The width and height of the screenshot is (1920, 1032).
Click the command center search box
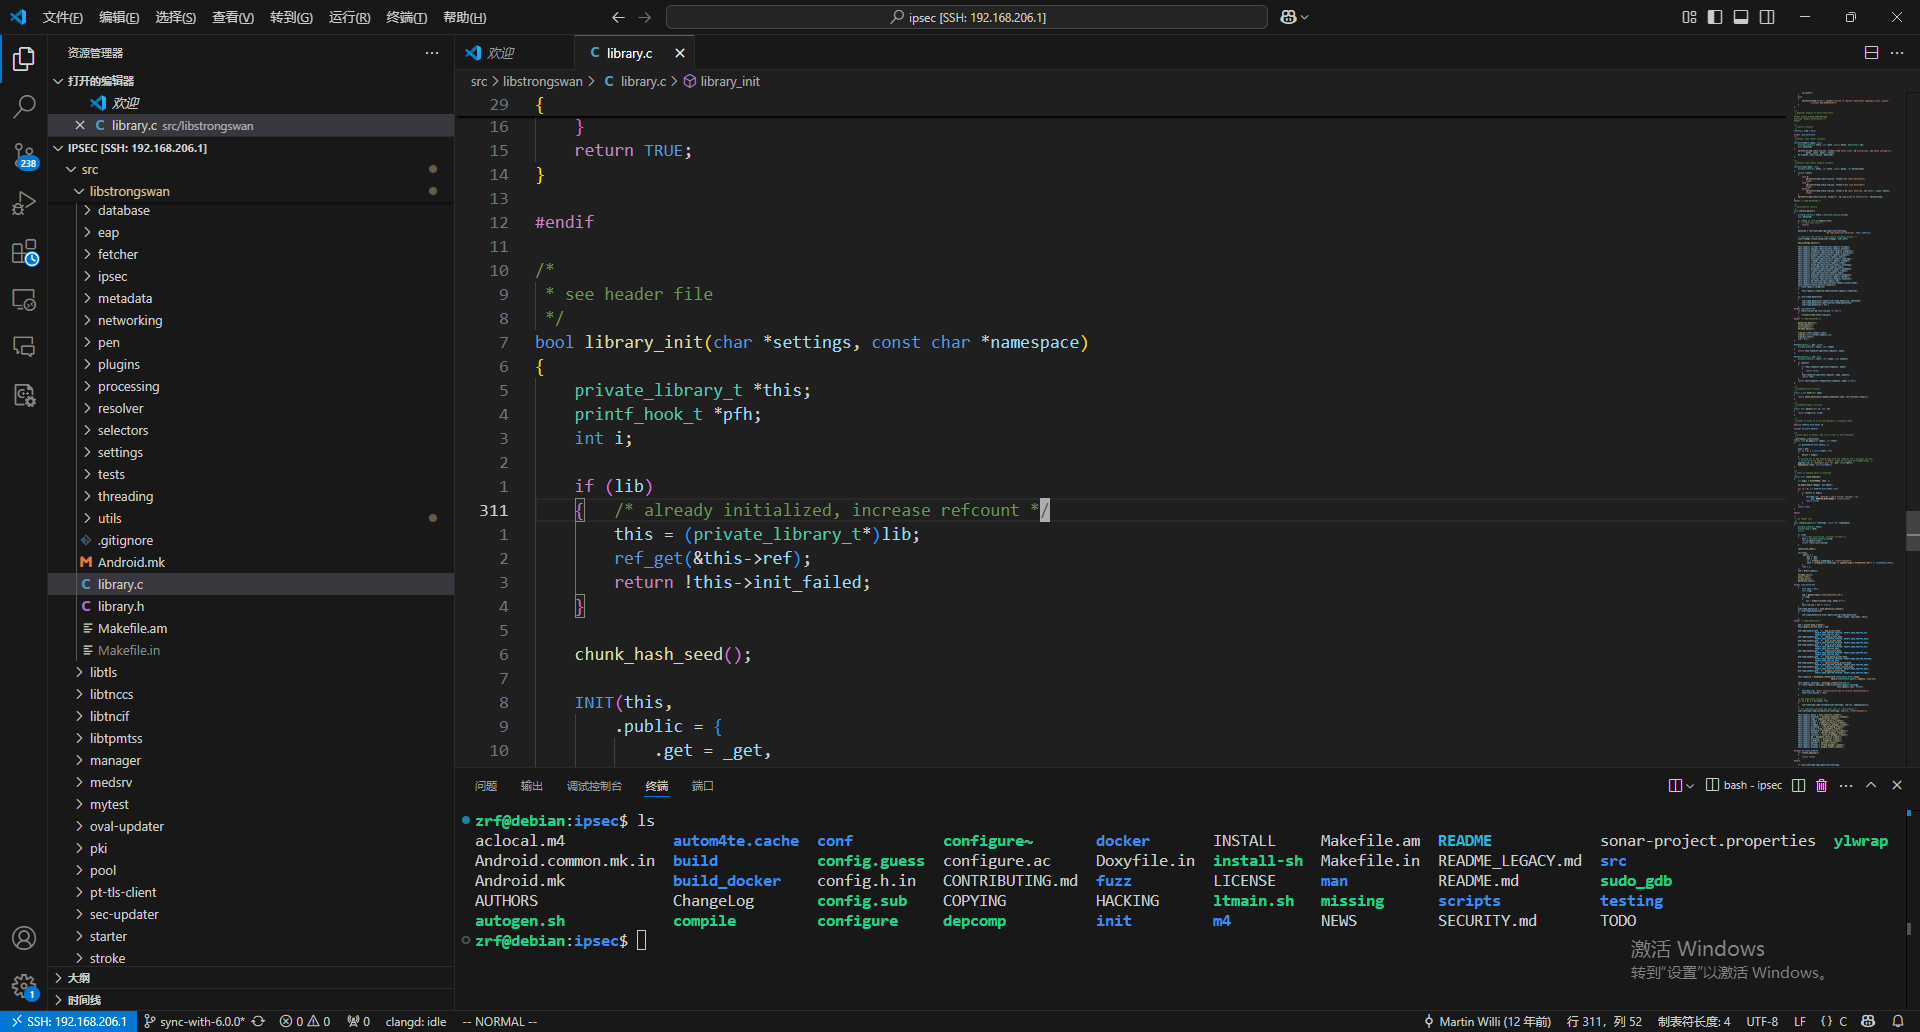click(967, 17)
